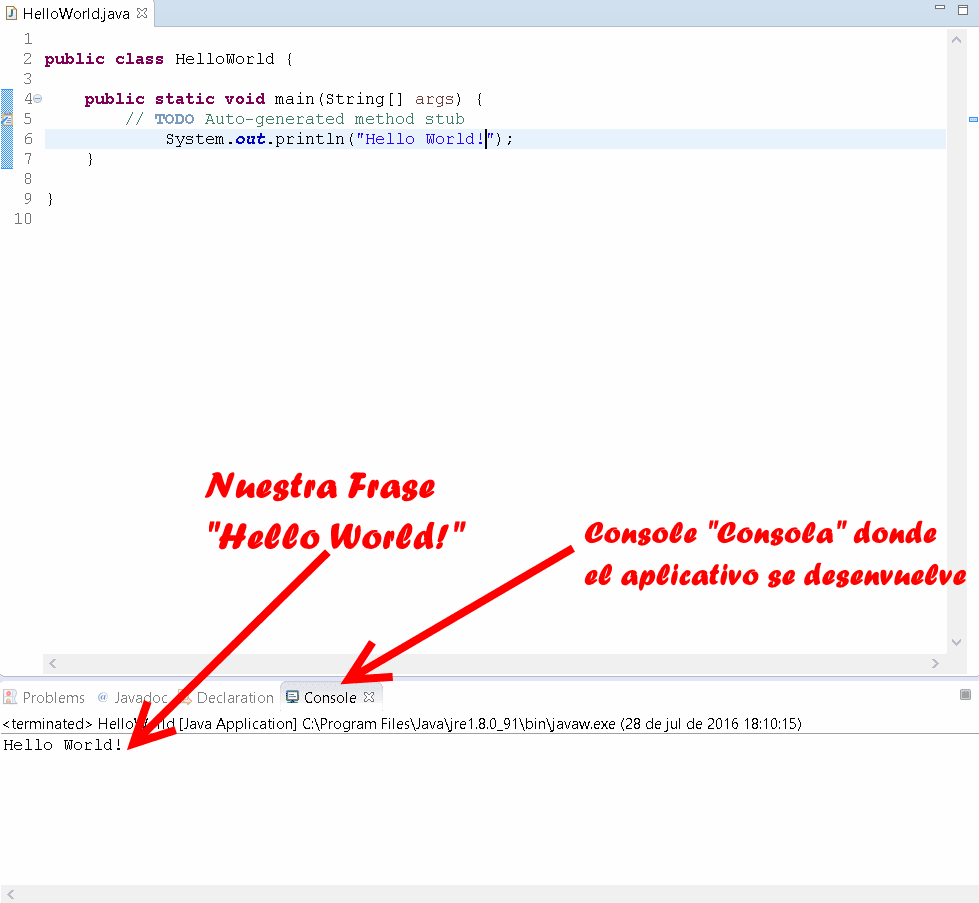
Task: Collapse the main method fold marker
Action: (37, 99)
